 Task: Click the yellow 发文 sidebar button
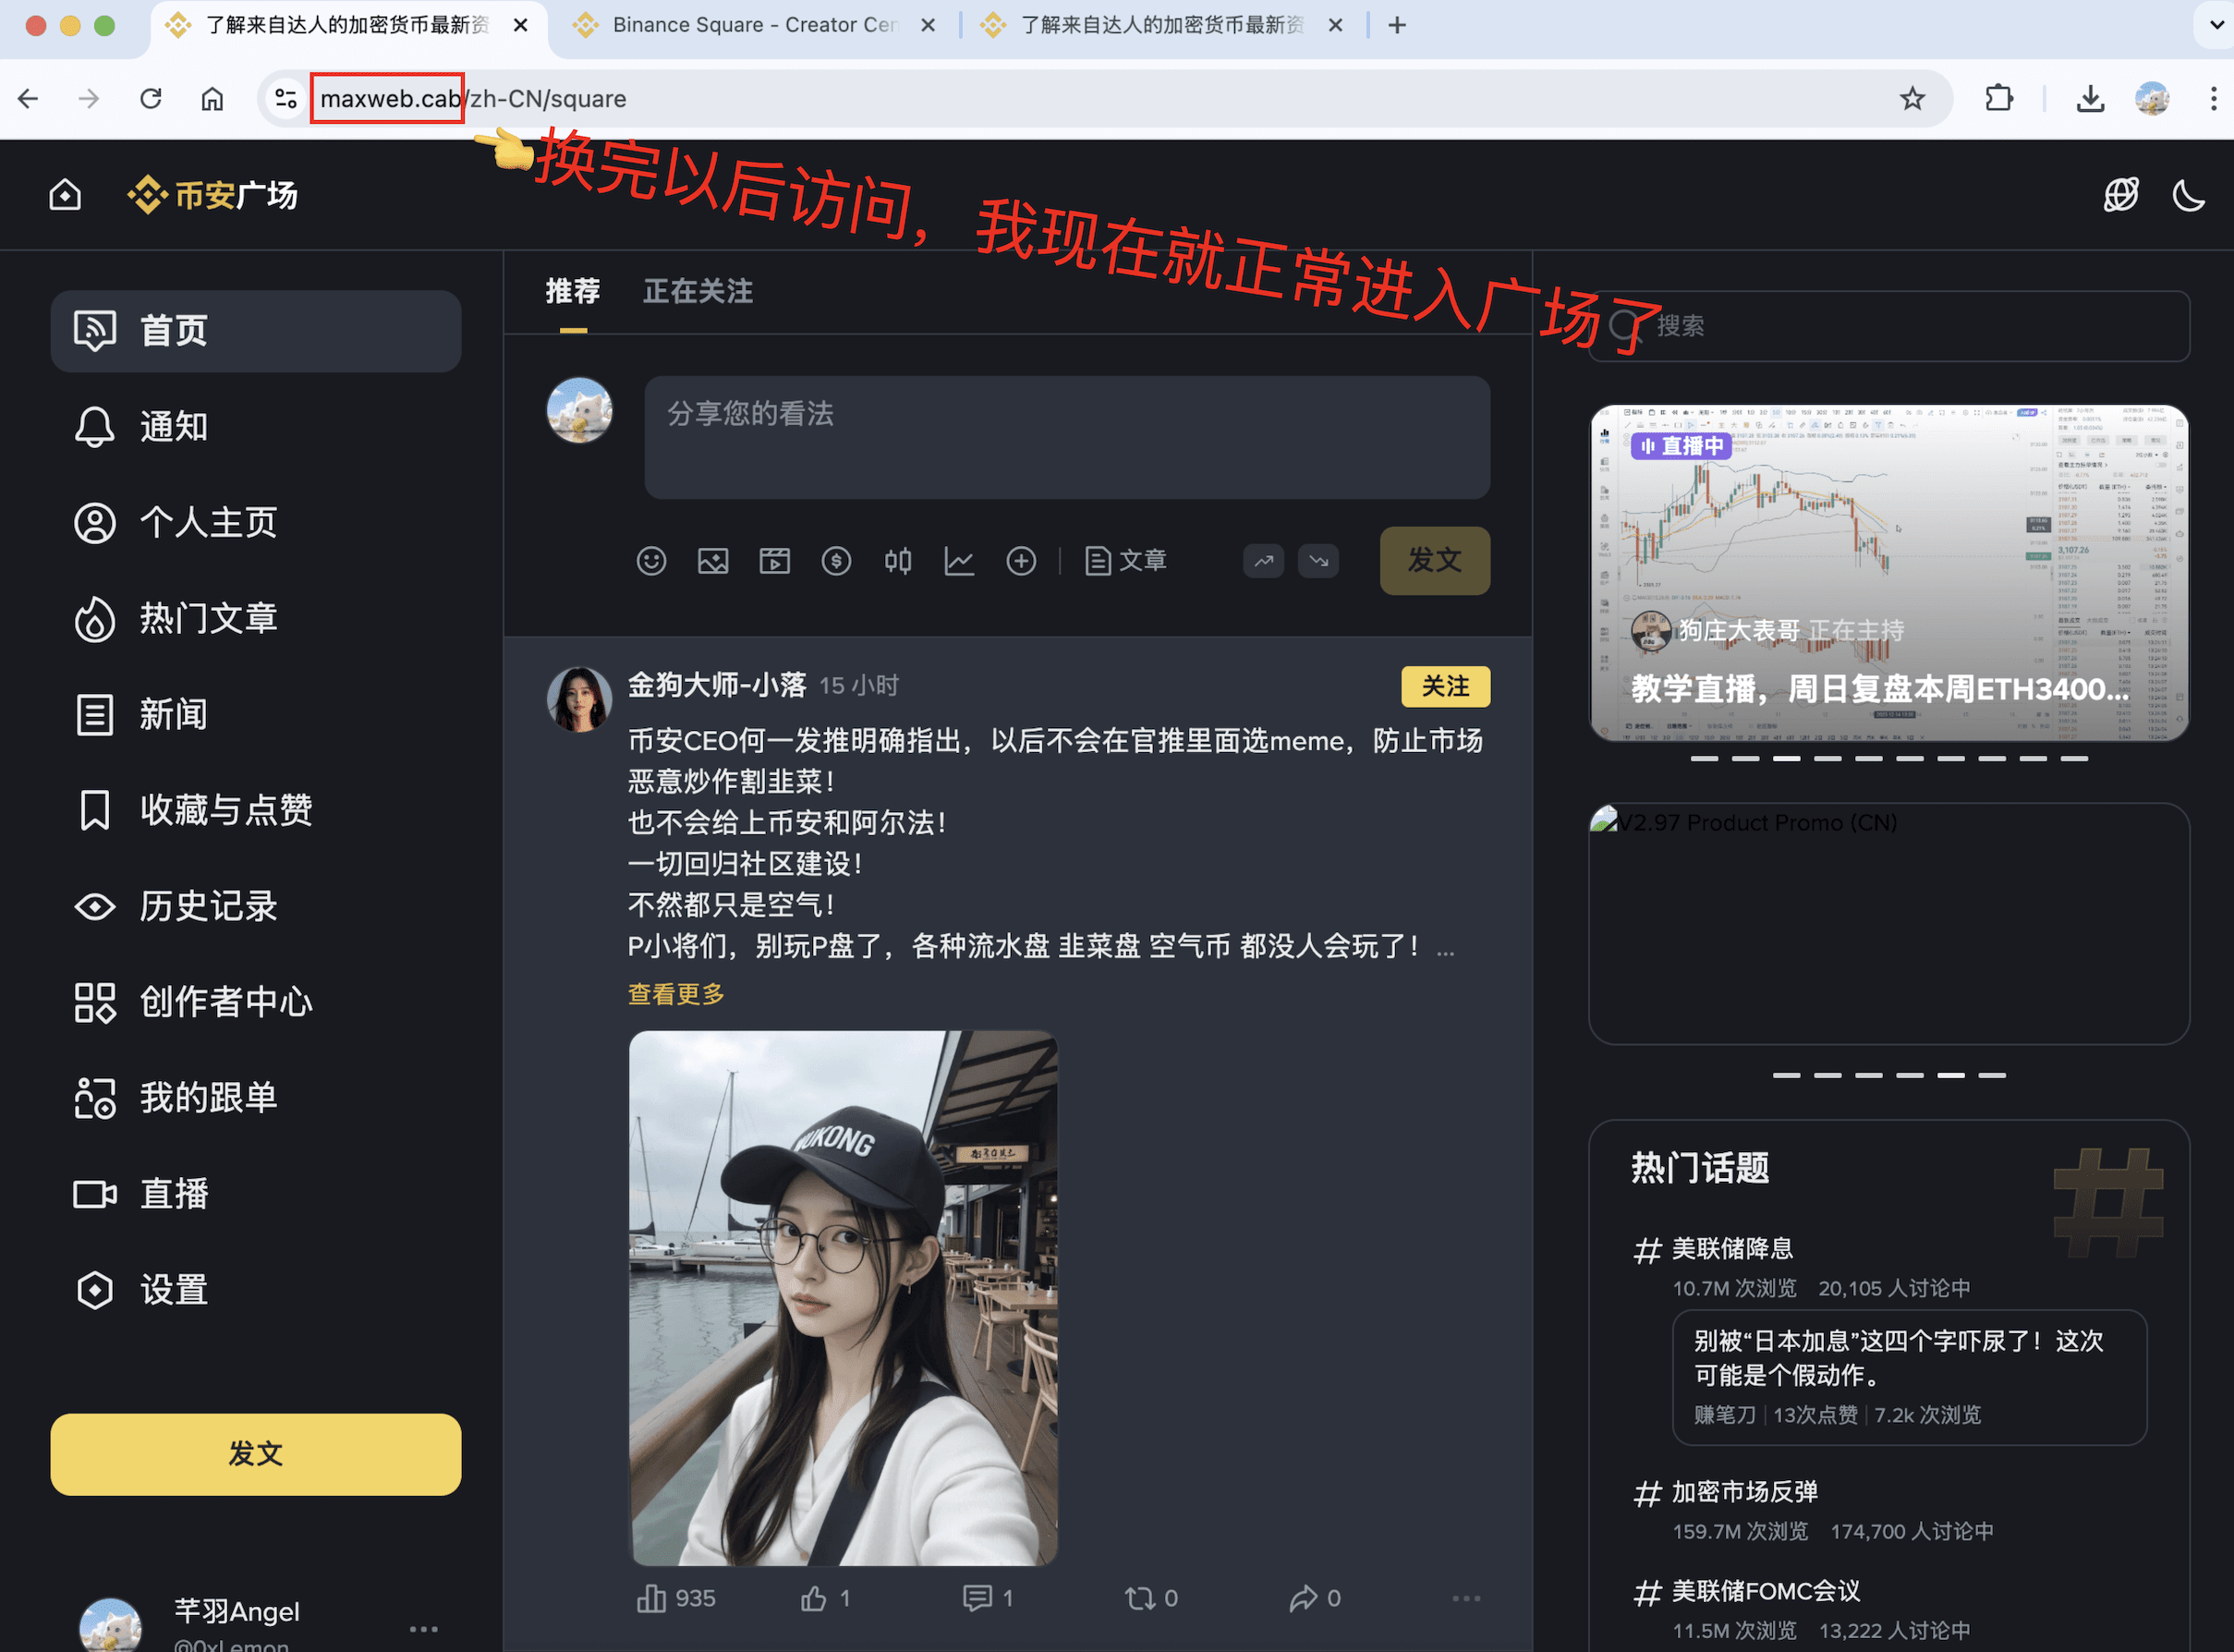[256, 1454]
